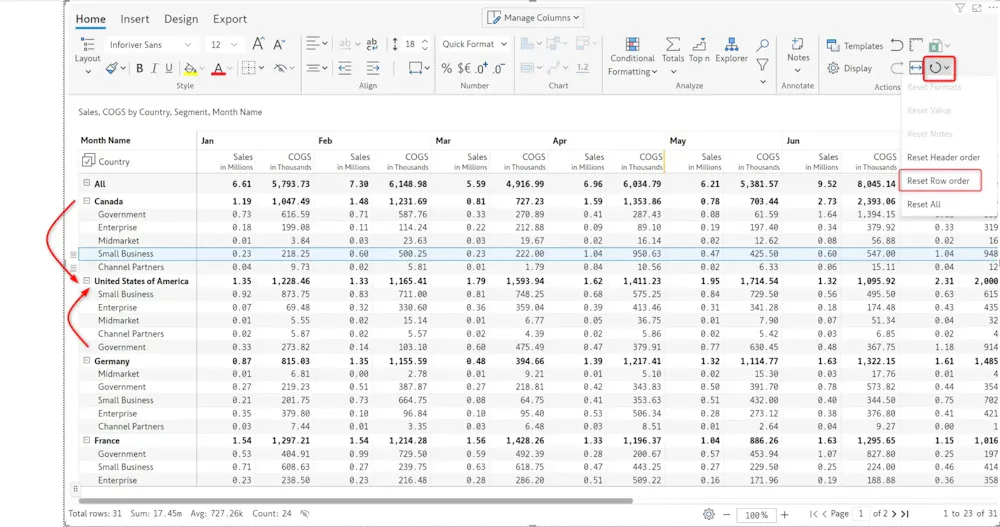Click the text wrap abc icon
1000x527 pixels.
pyautogui.click(x=372, y=44)
